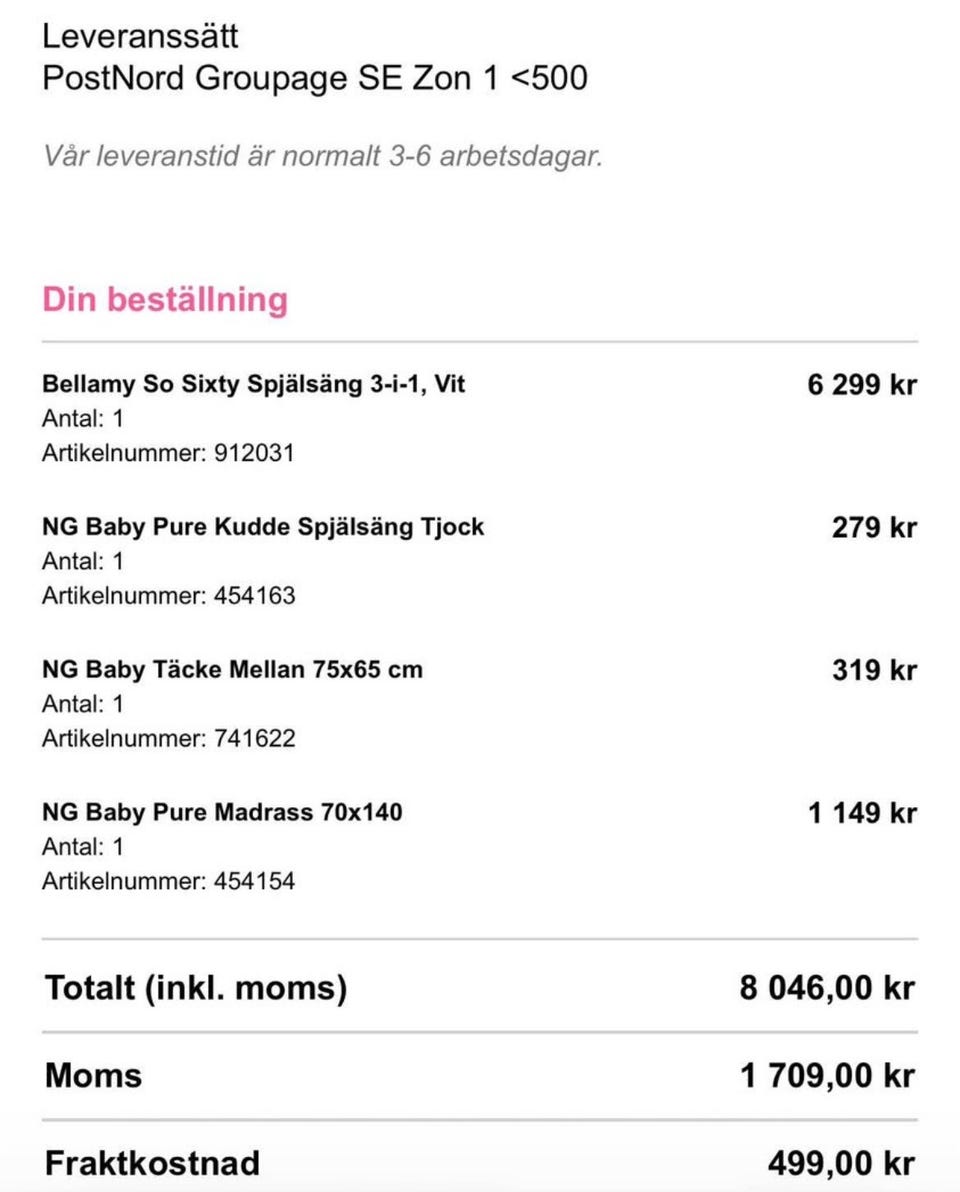Select article number 454163
Screen dimensions: 960x1192
pos(254,596)
